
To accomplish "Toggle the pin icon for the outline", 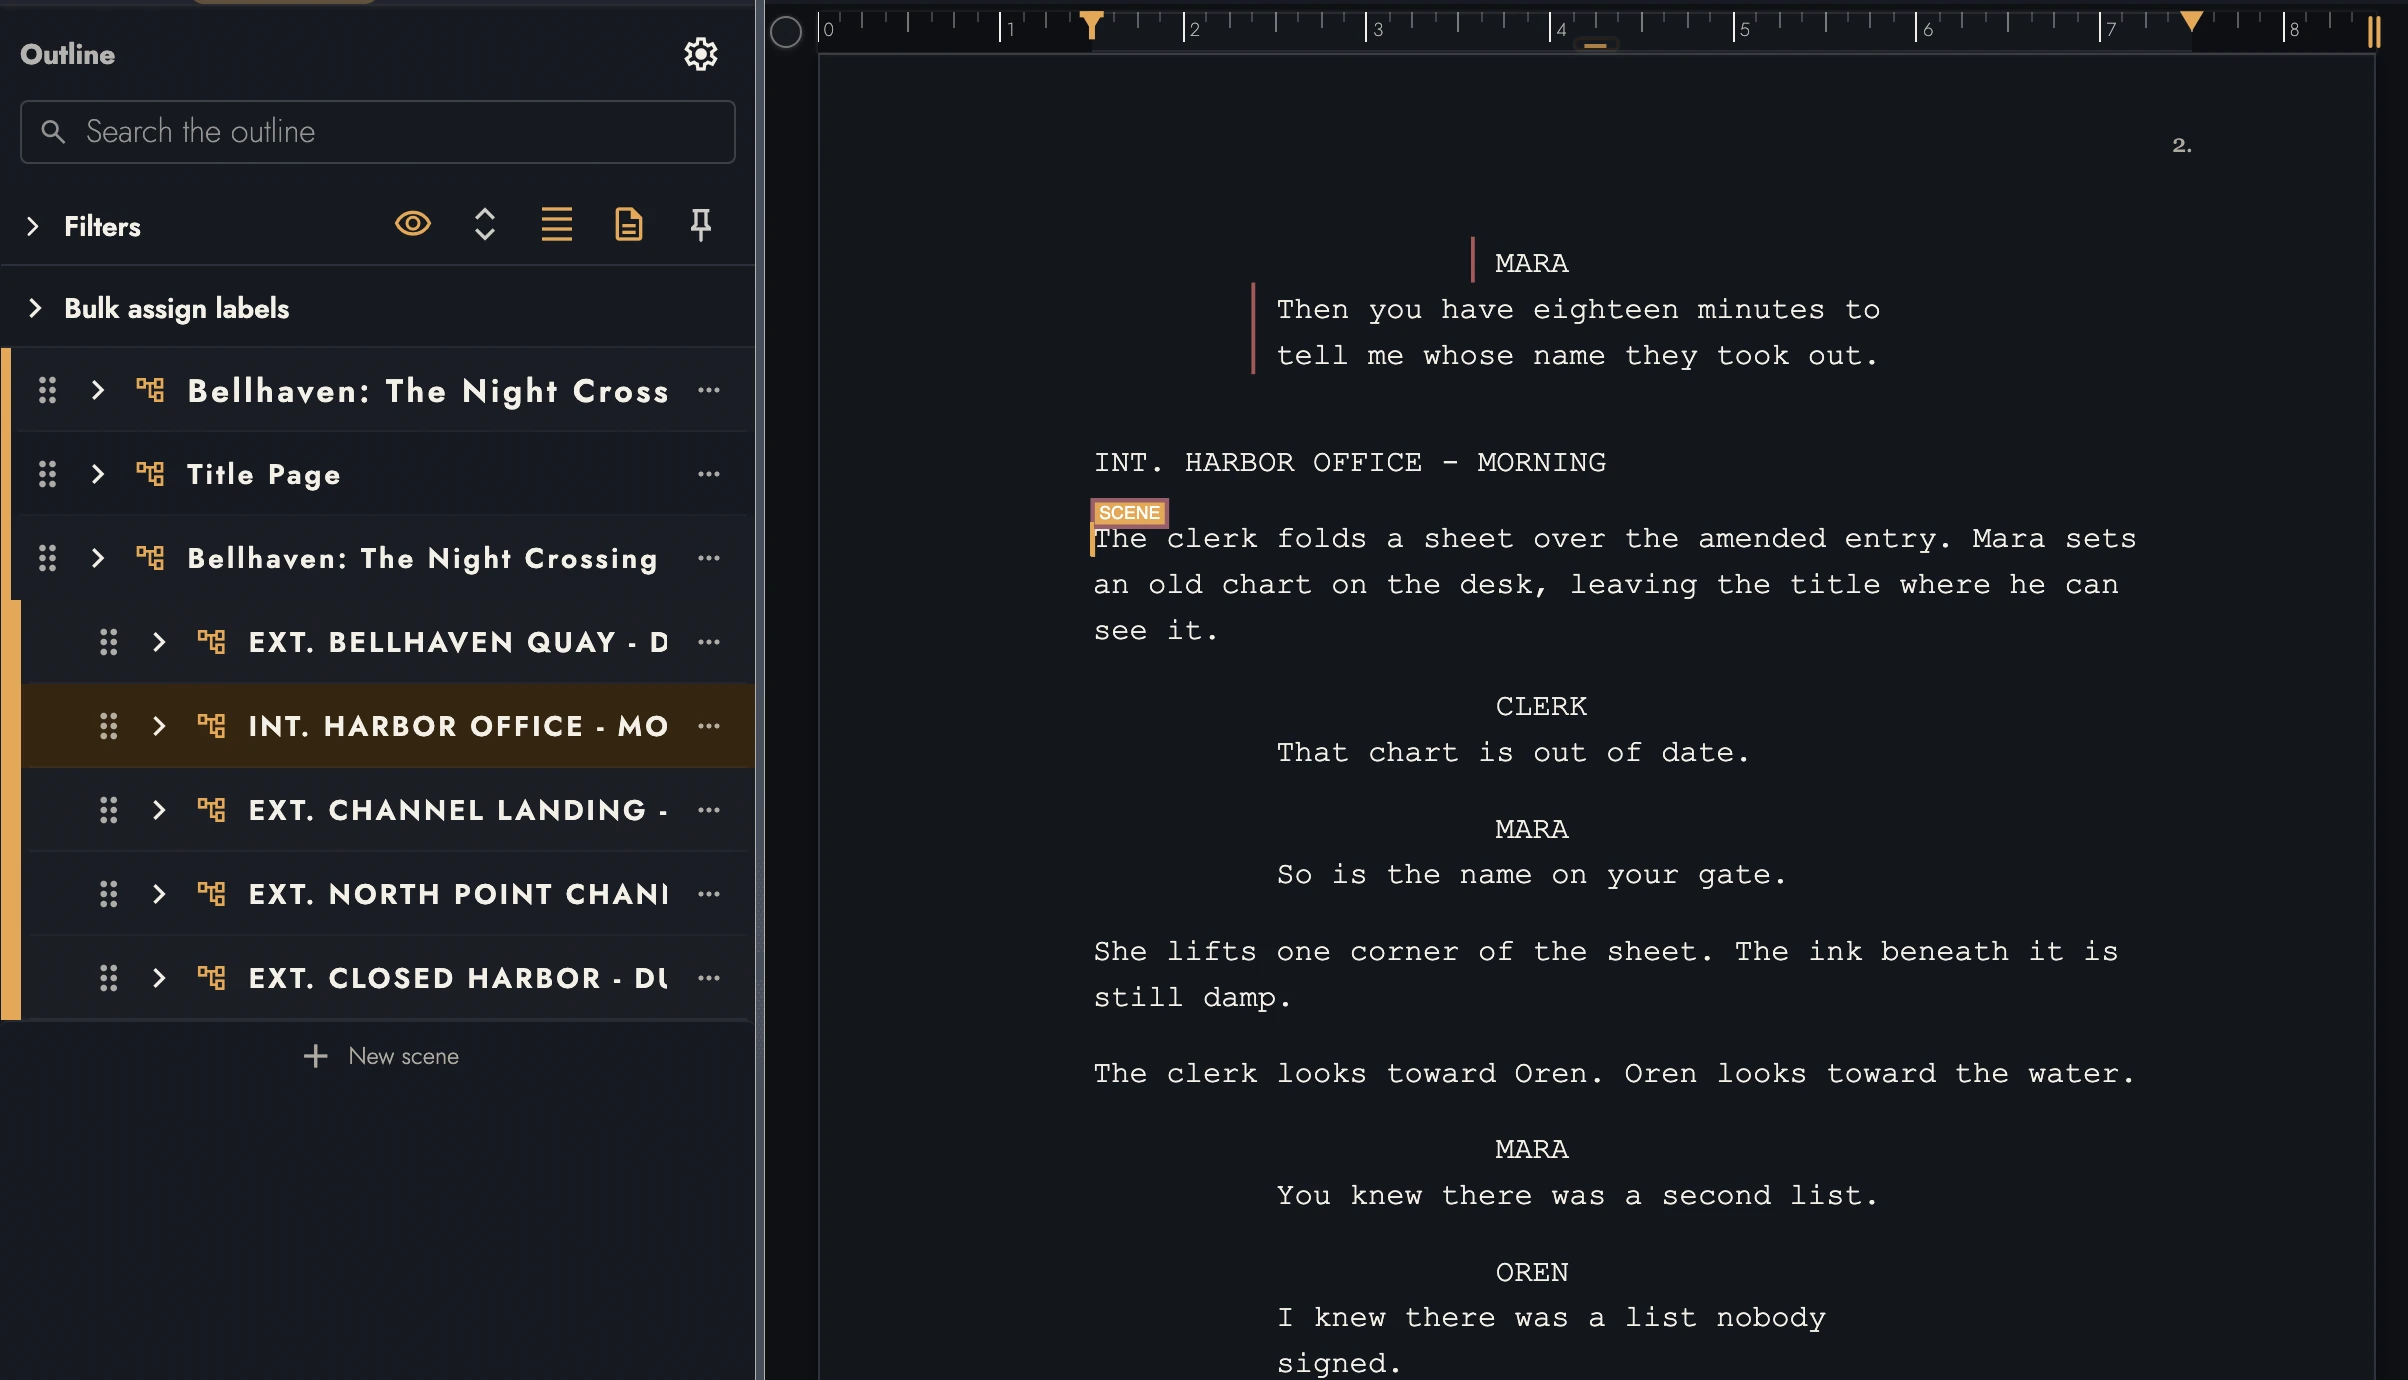I will coord(701,224).
